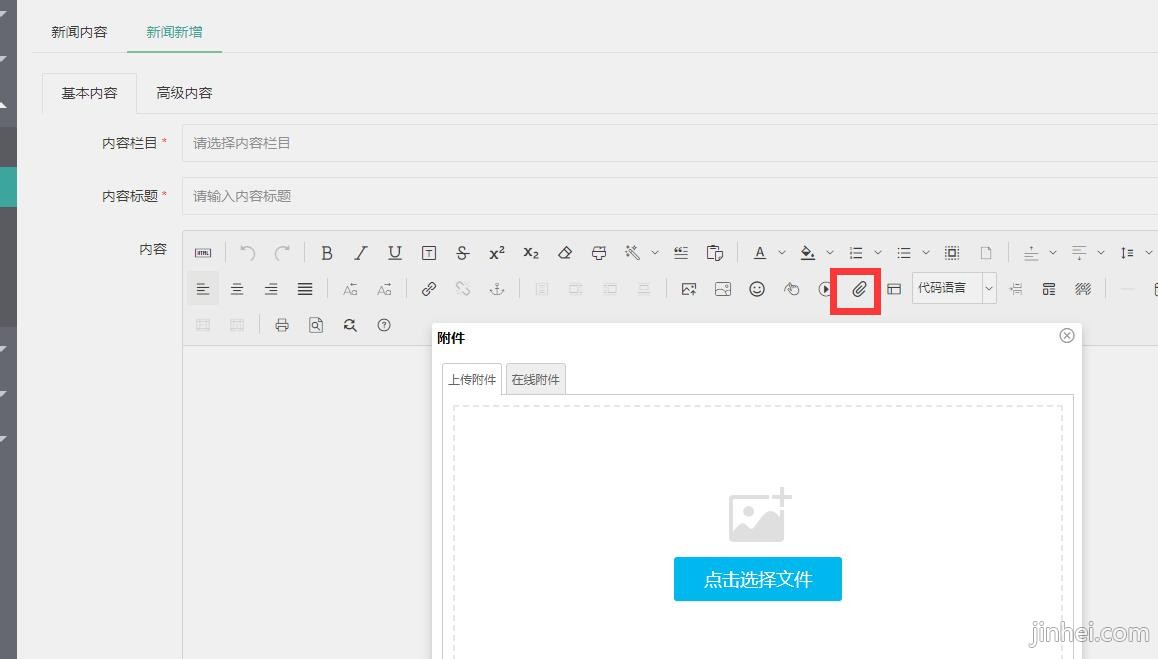Align text left
This screenshot has width=1158, height=659.
click(202, 289)
